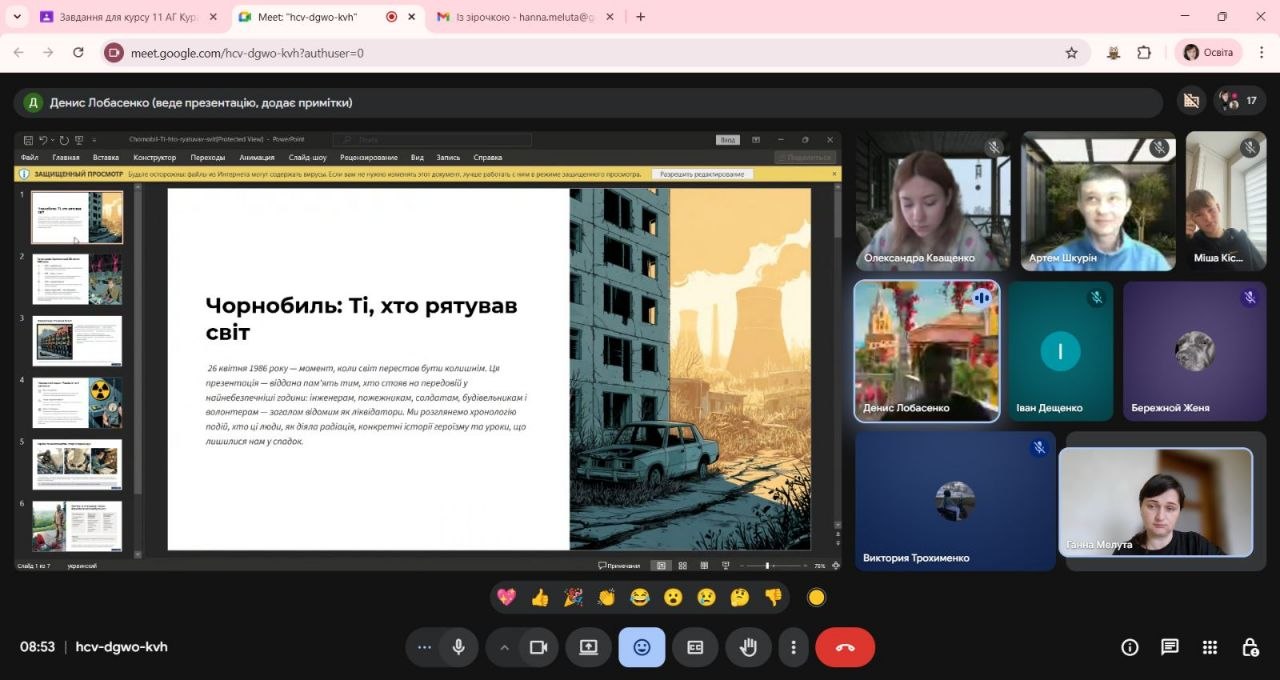Turn off the camera in Meet
Screen dimensions: 1280x680
click(539, 647)
